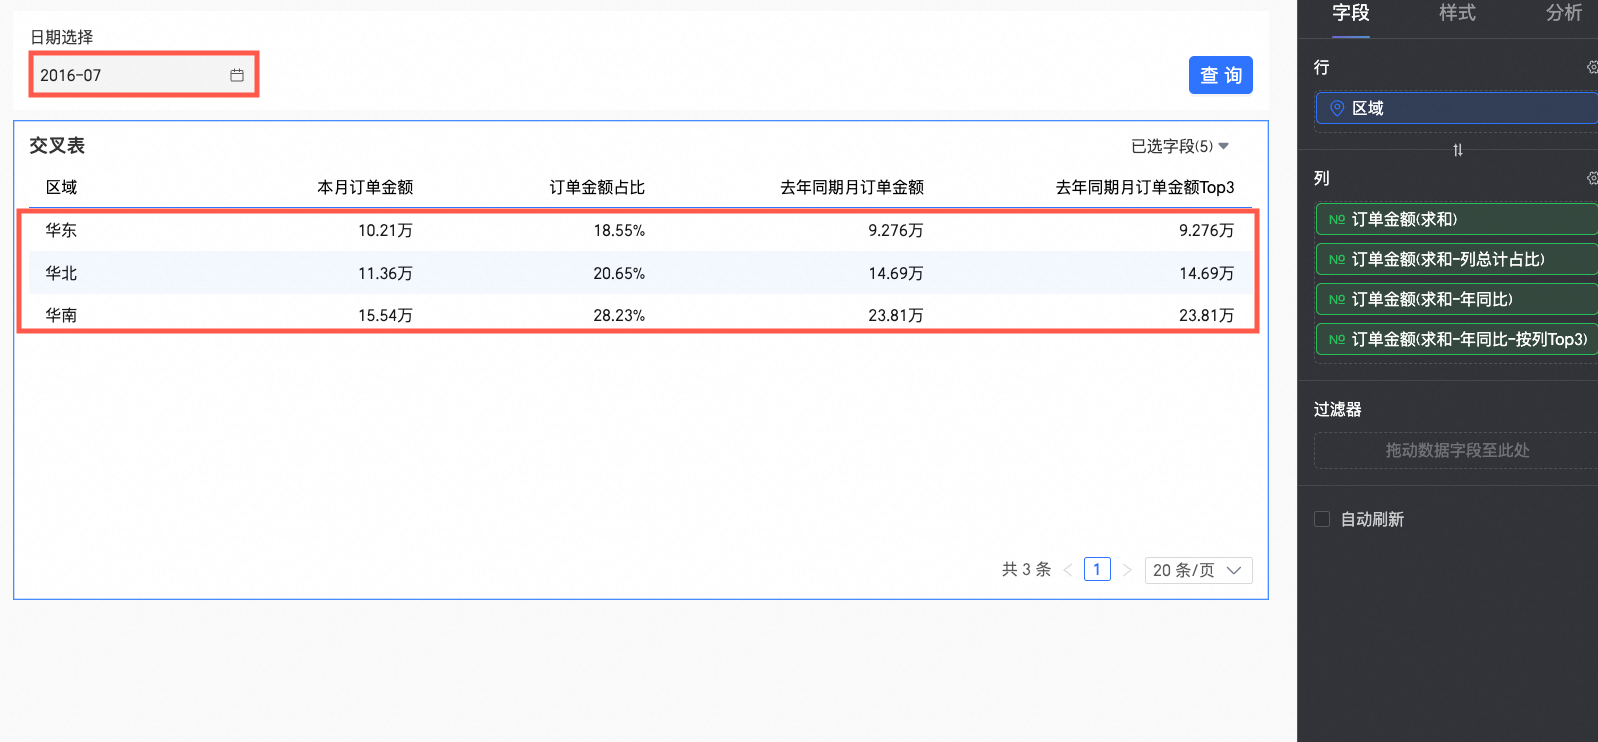Screen dimensions: 1598x742
Task: Click the 日期选择 label
Action: click(61, 37)
